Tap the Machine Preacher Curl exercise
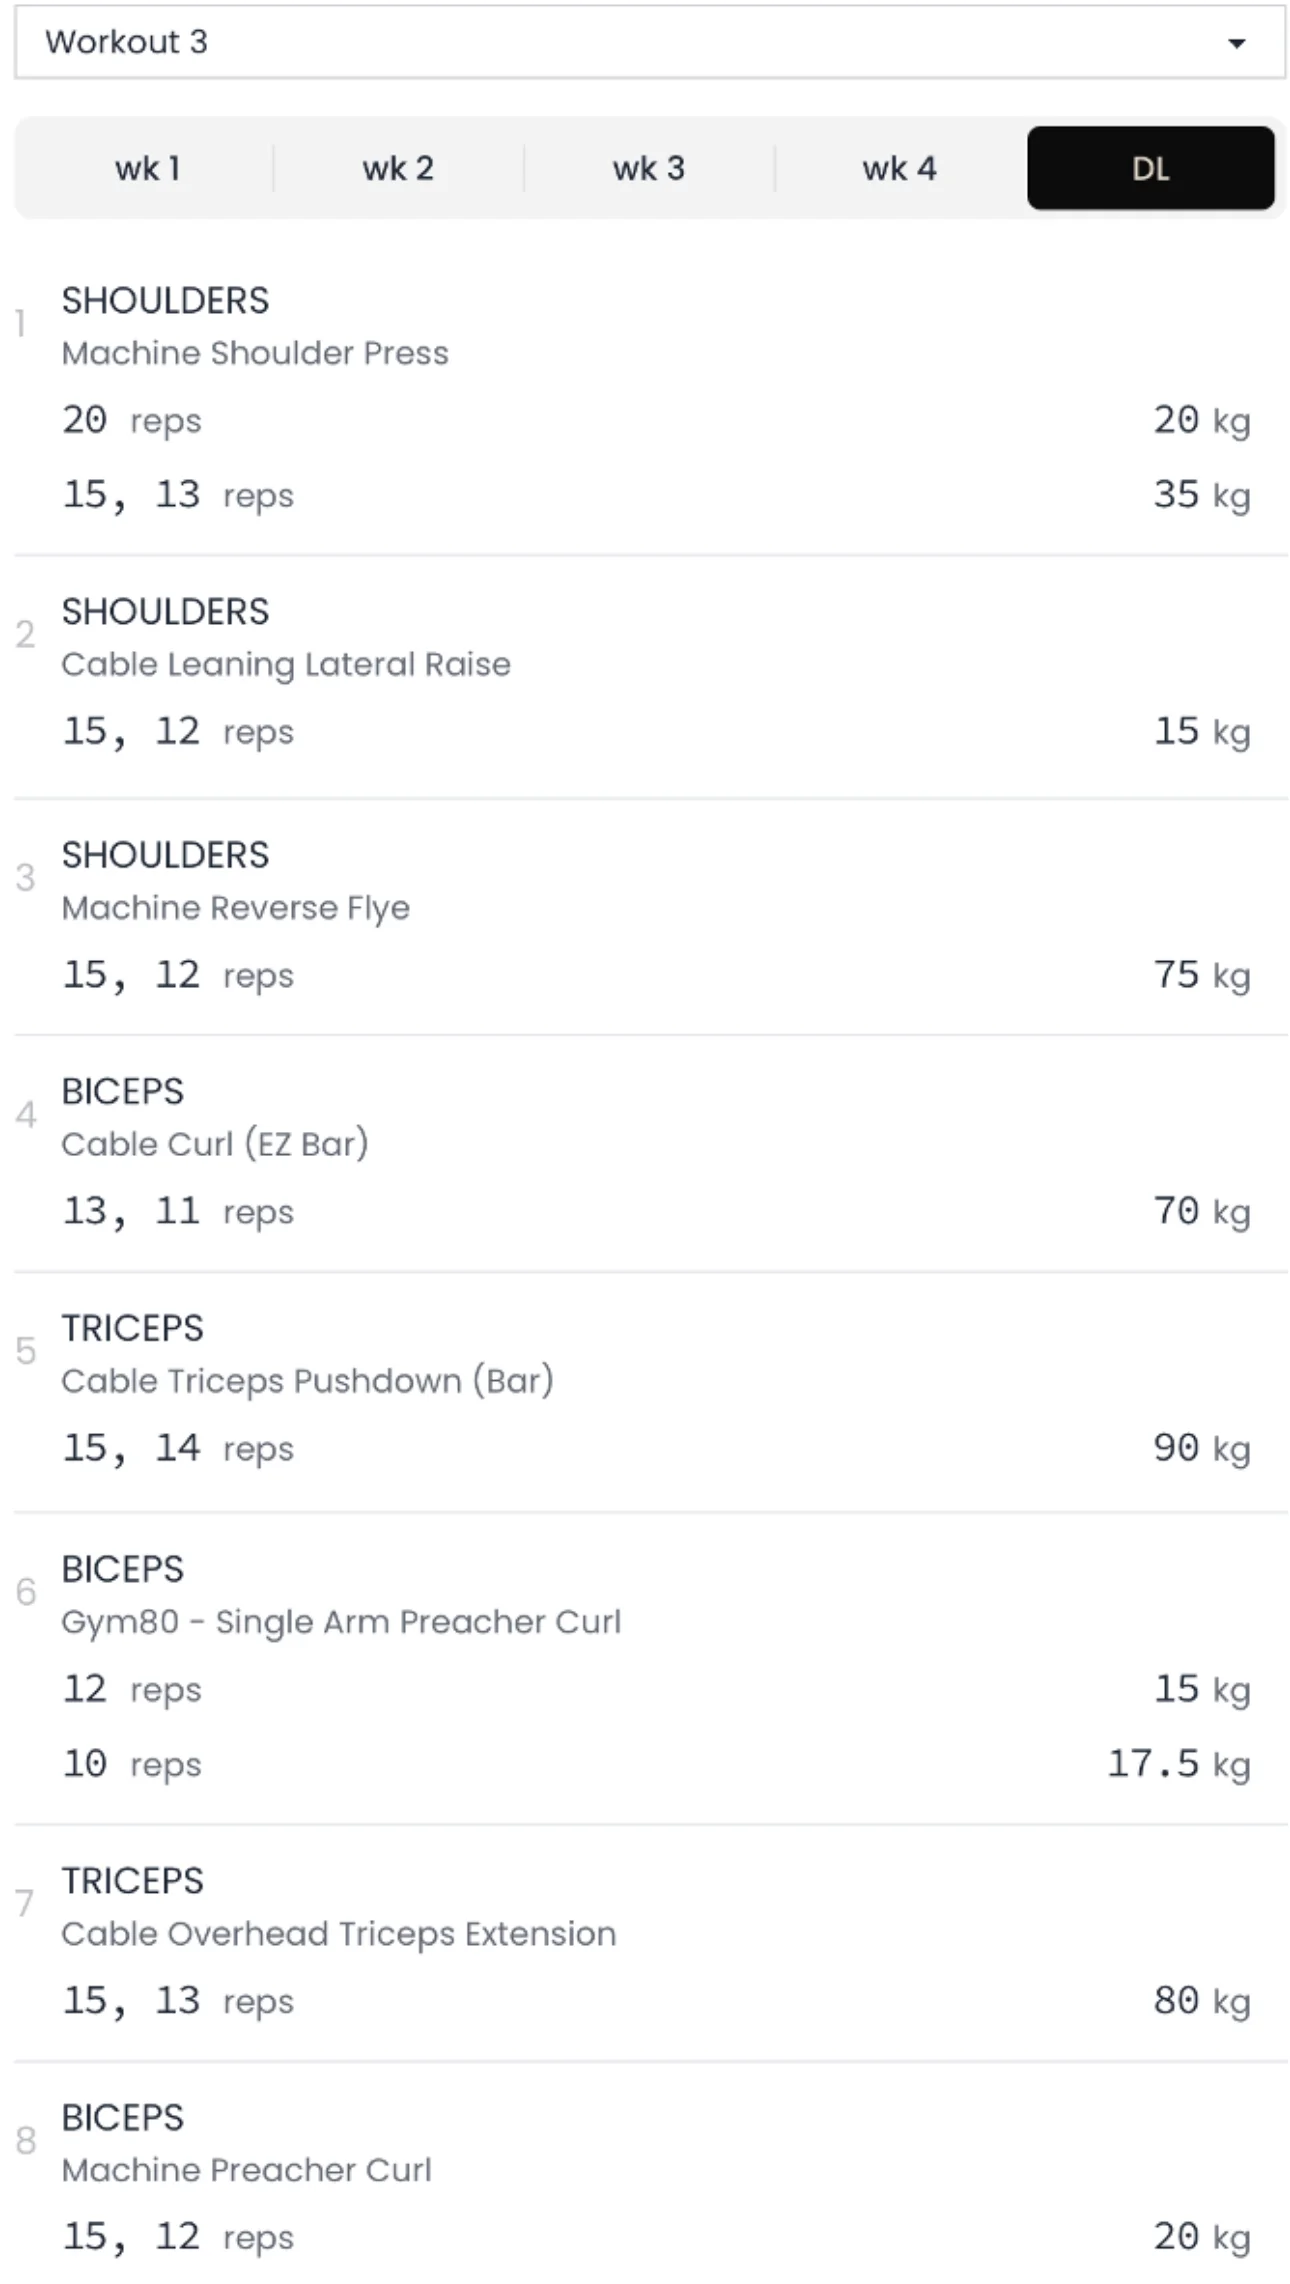This screenshot has height=2284, width=1290. [246, 2169]
